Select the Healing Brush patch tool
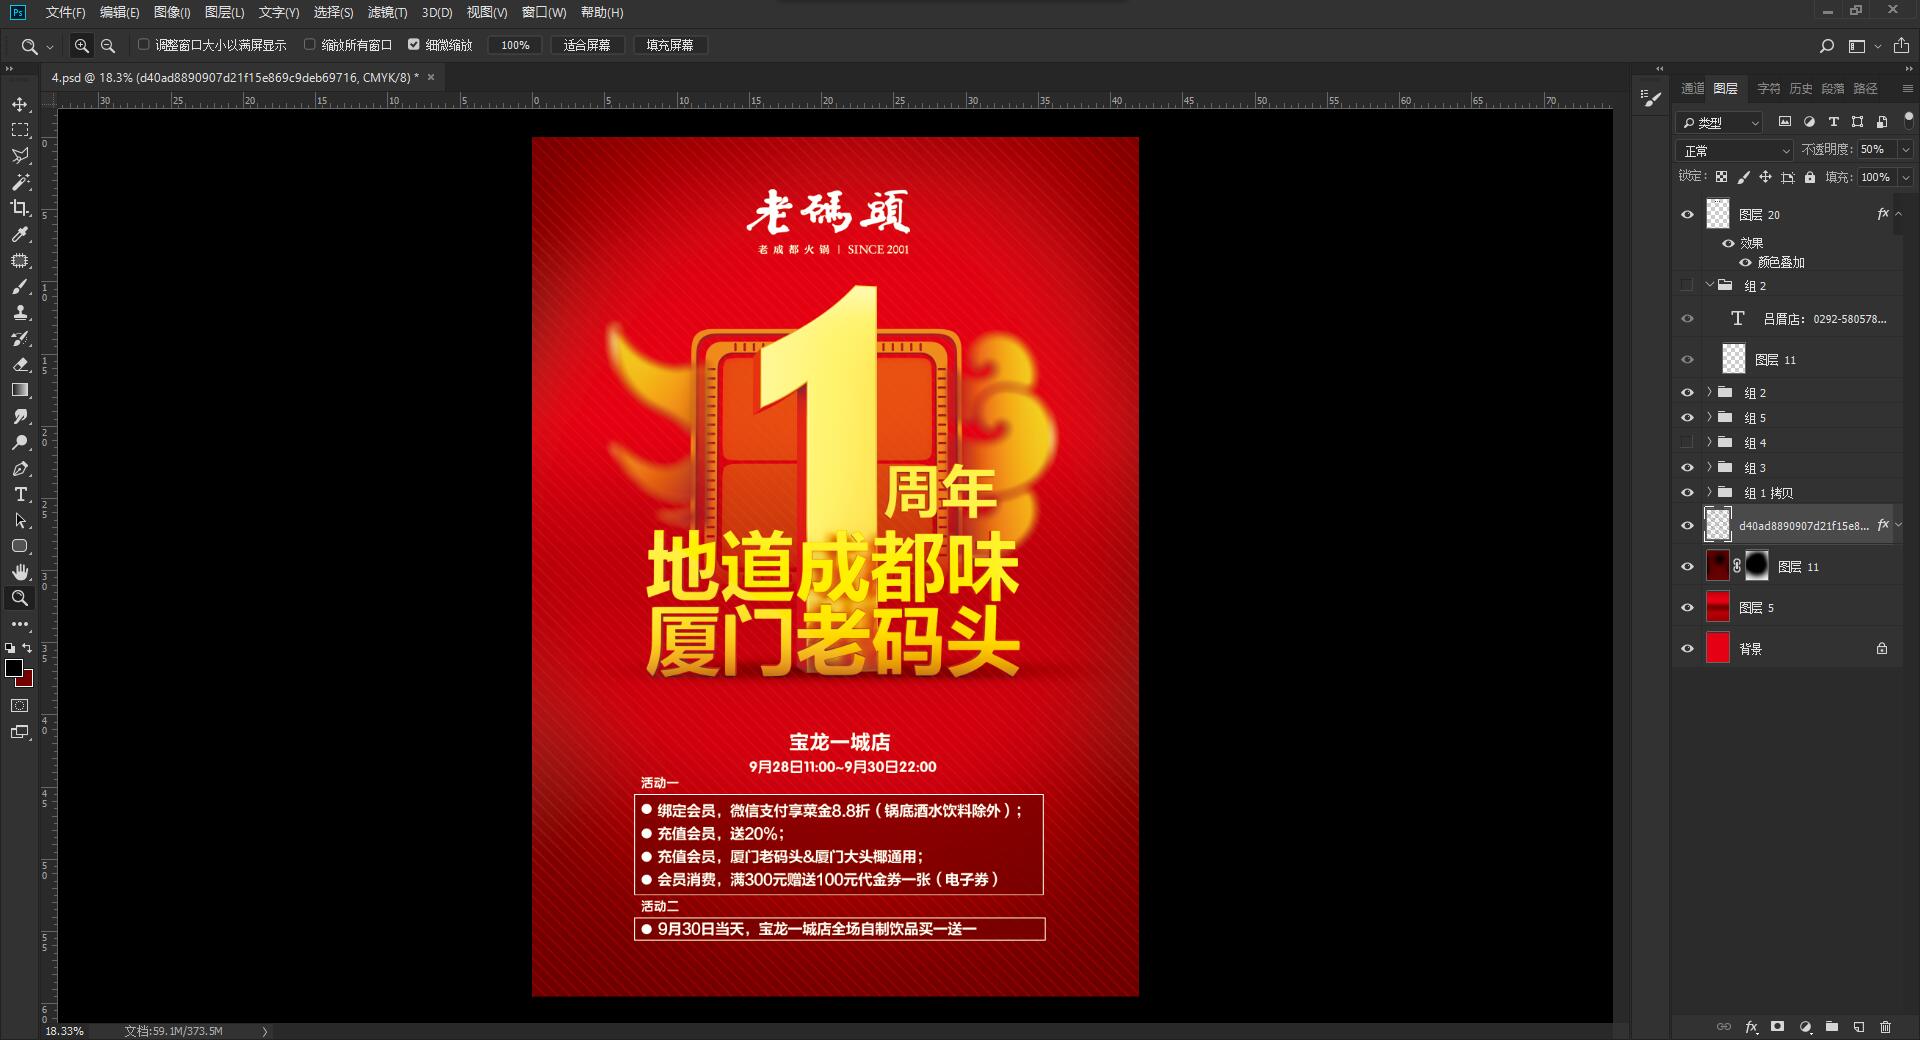Image resolution: width=1920 pixels, height=1040 pixels. point(20,260)
